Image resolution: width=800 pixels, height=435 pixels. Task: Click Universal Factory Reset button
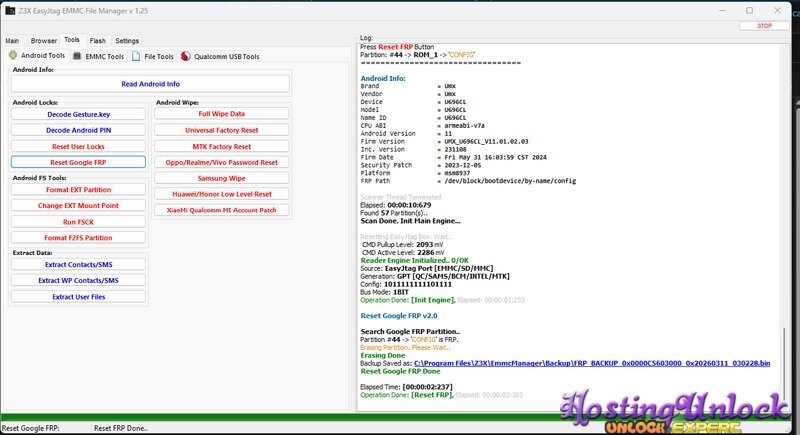(221, 130)
